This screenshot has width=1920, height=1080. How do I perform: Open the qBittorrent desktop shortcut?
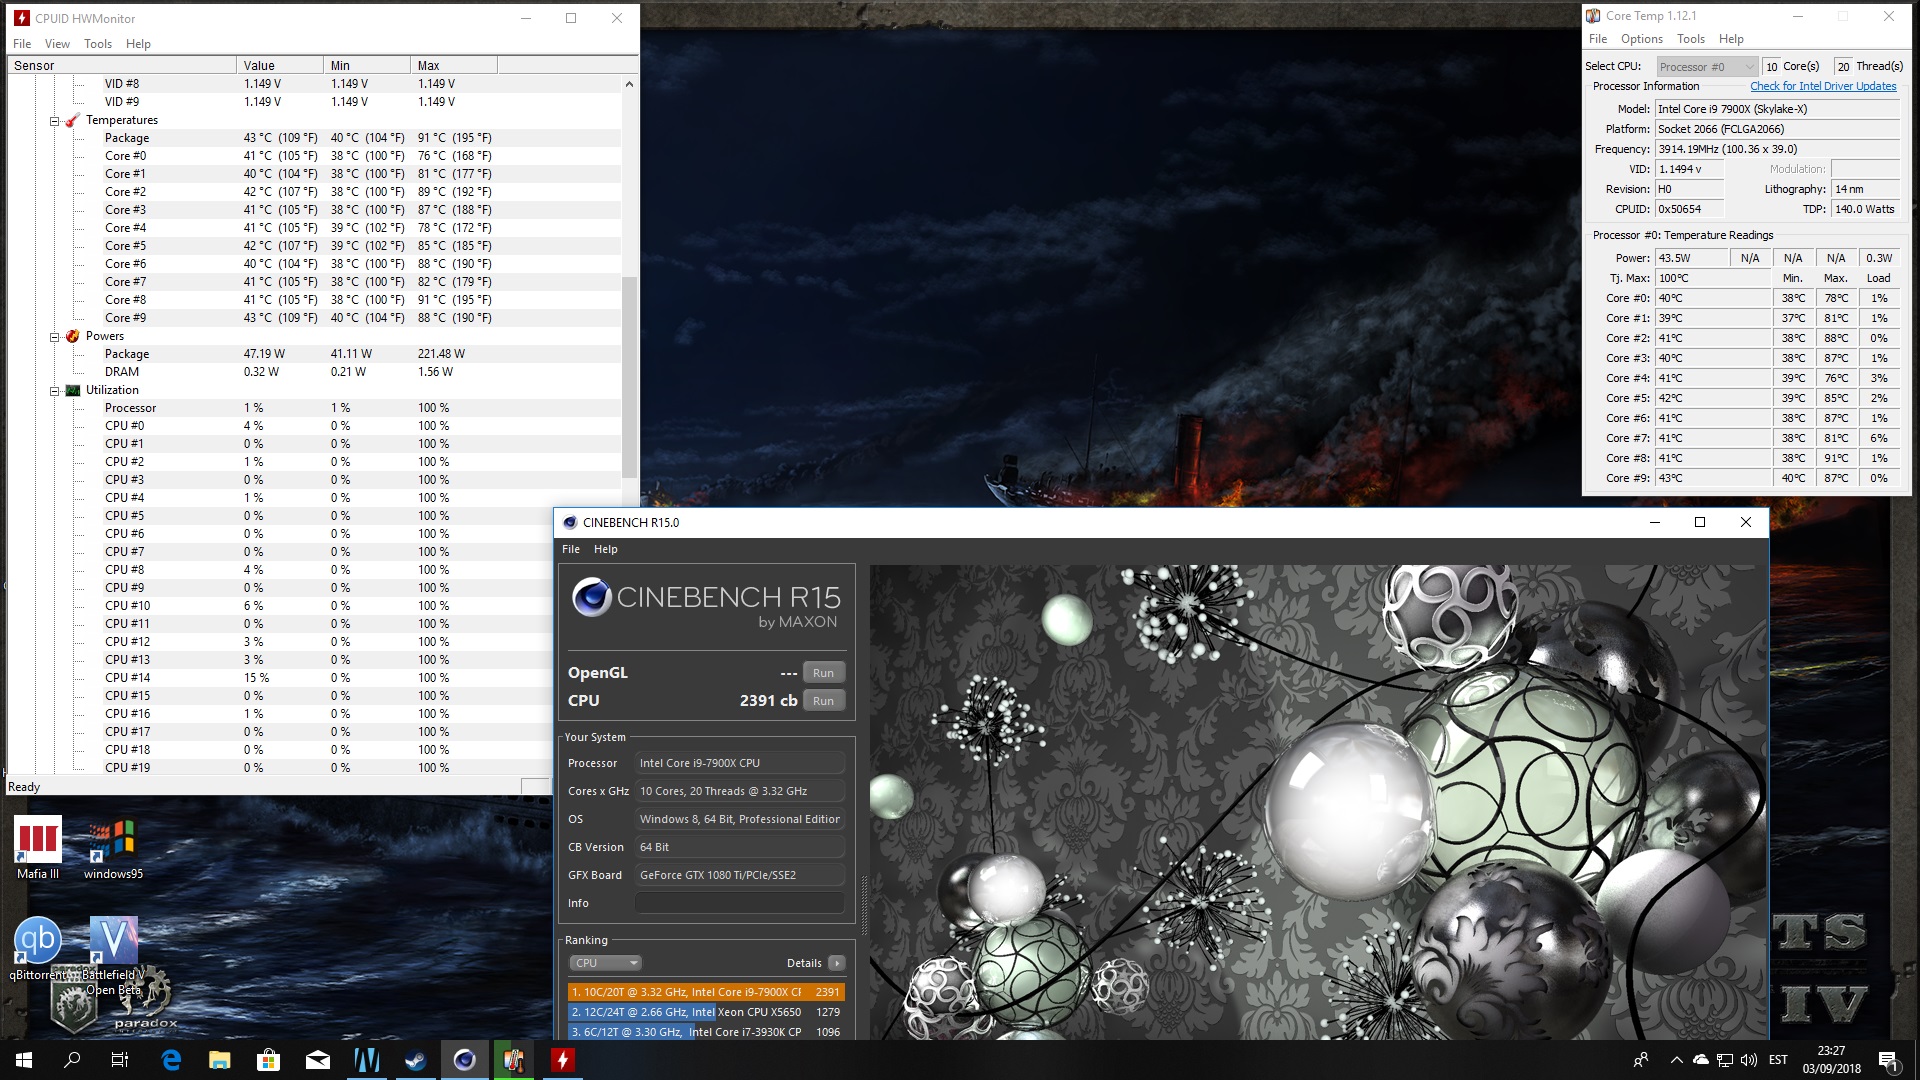point(38,948)
